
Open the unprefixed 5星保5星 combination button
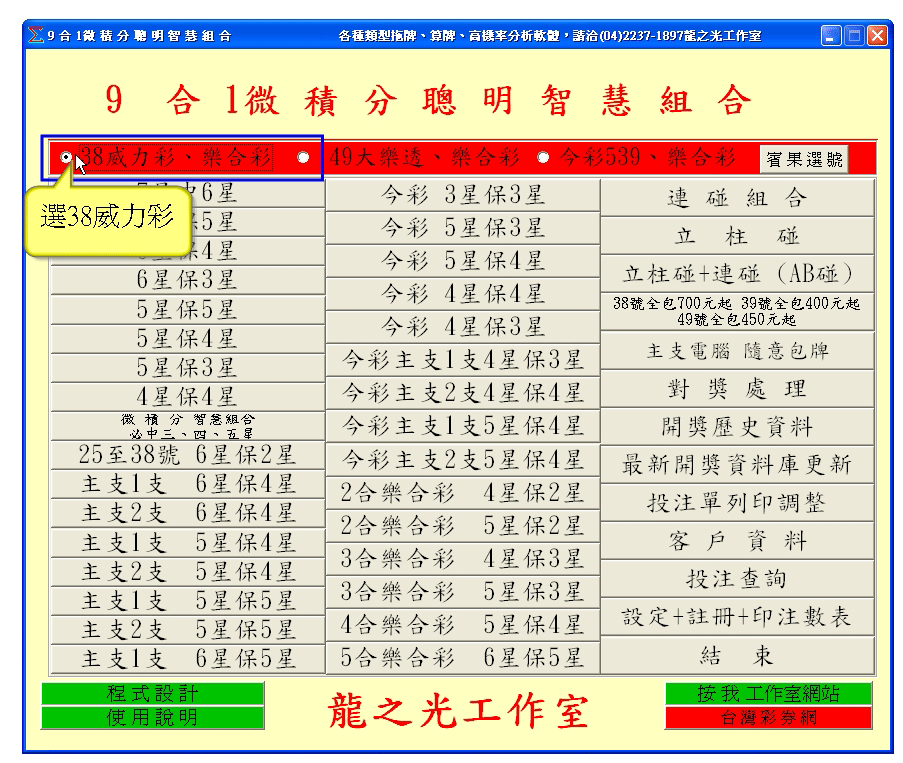coord(188,309)
